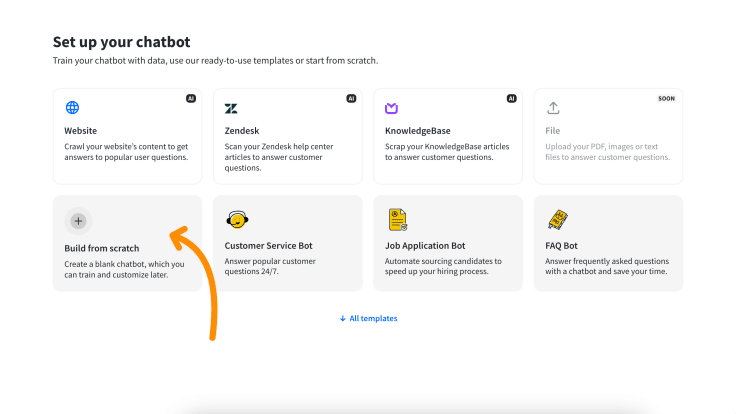Click the KnowledgeBase purple icon
This screenshot has height=414, width=736.
[x=392, y=108]
